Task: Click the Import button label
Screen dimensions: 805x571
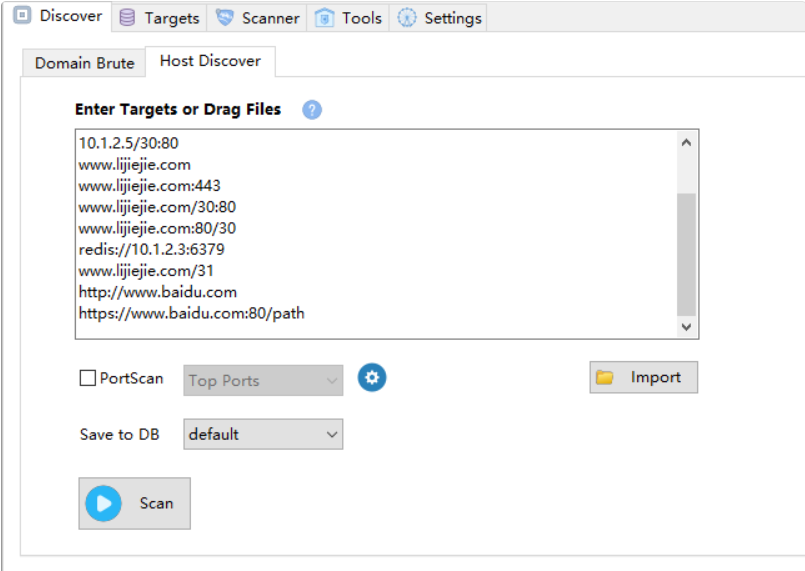Action: pos(656,377)
